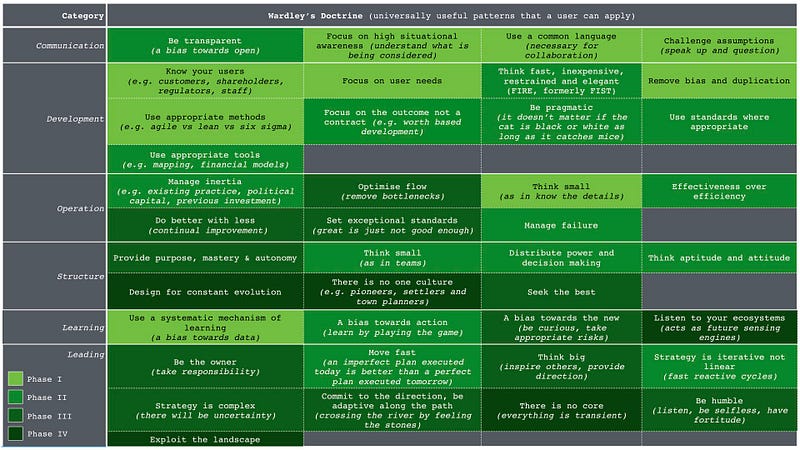
Task: Select the Development category label
Action: click(x=75, y=119)
